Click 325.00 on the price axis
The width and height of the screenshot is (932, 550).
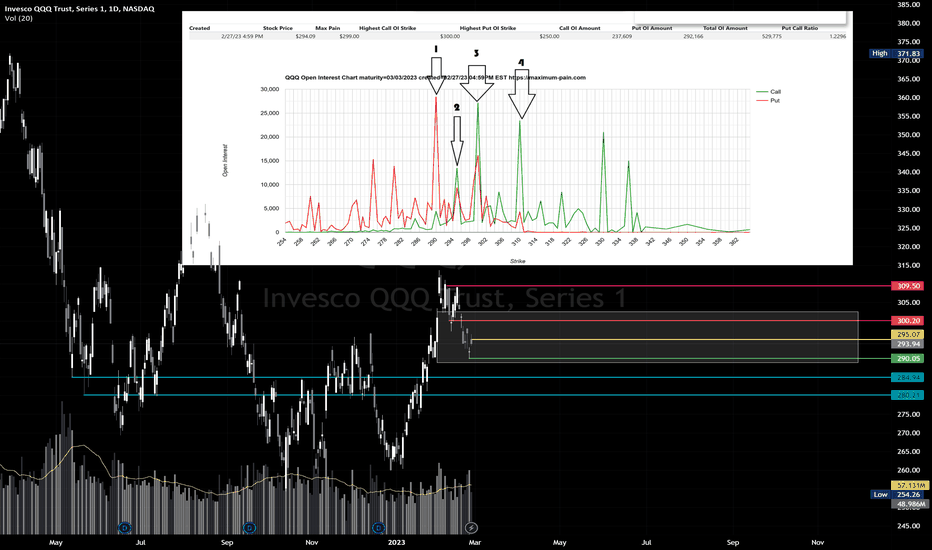click(909, 228)
